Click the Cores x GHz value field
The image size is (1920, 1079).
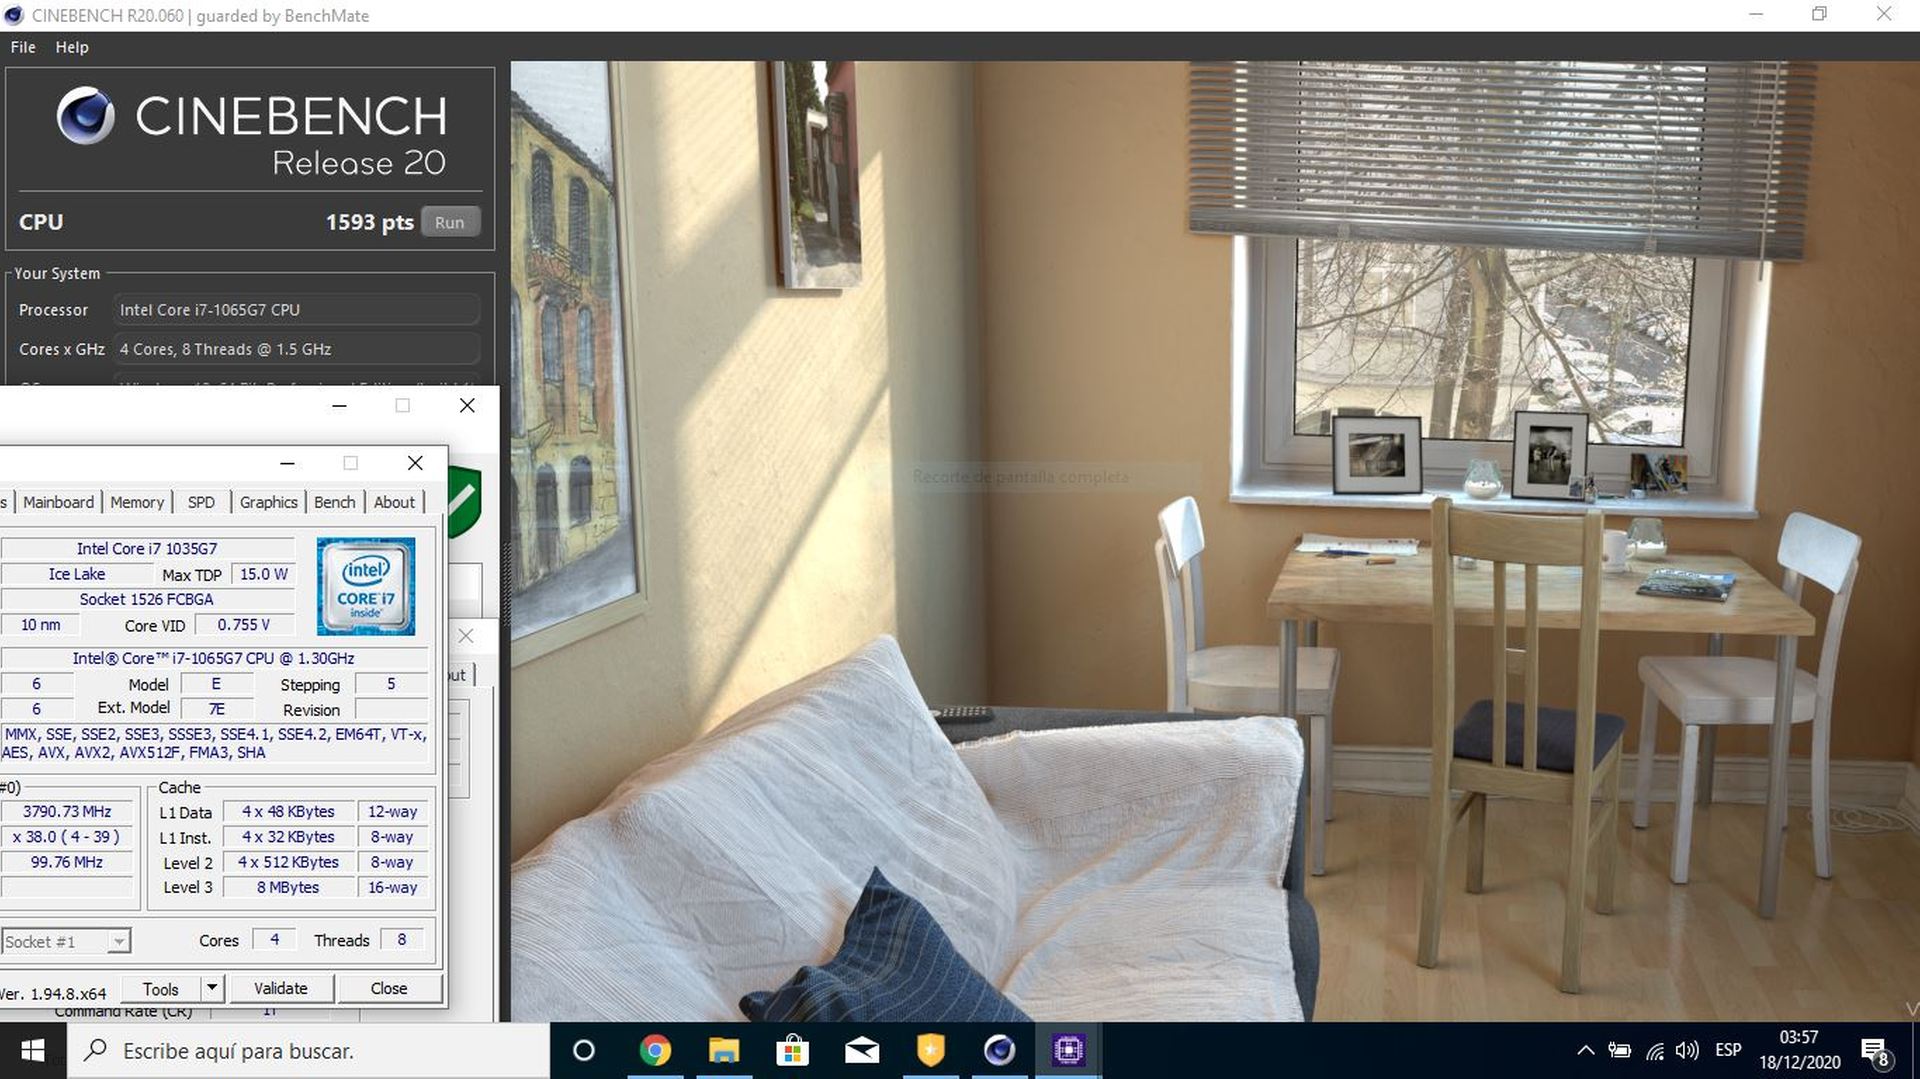point(296,349)
